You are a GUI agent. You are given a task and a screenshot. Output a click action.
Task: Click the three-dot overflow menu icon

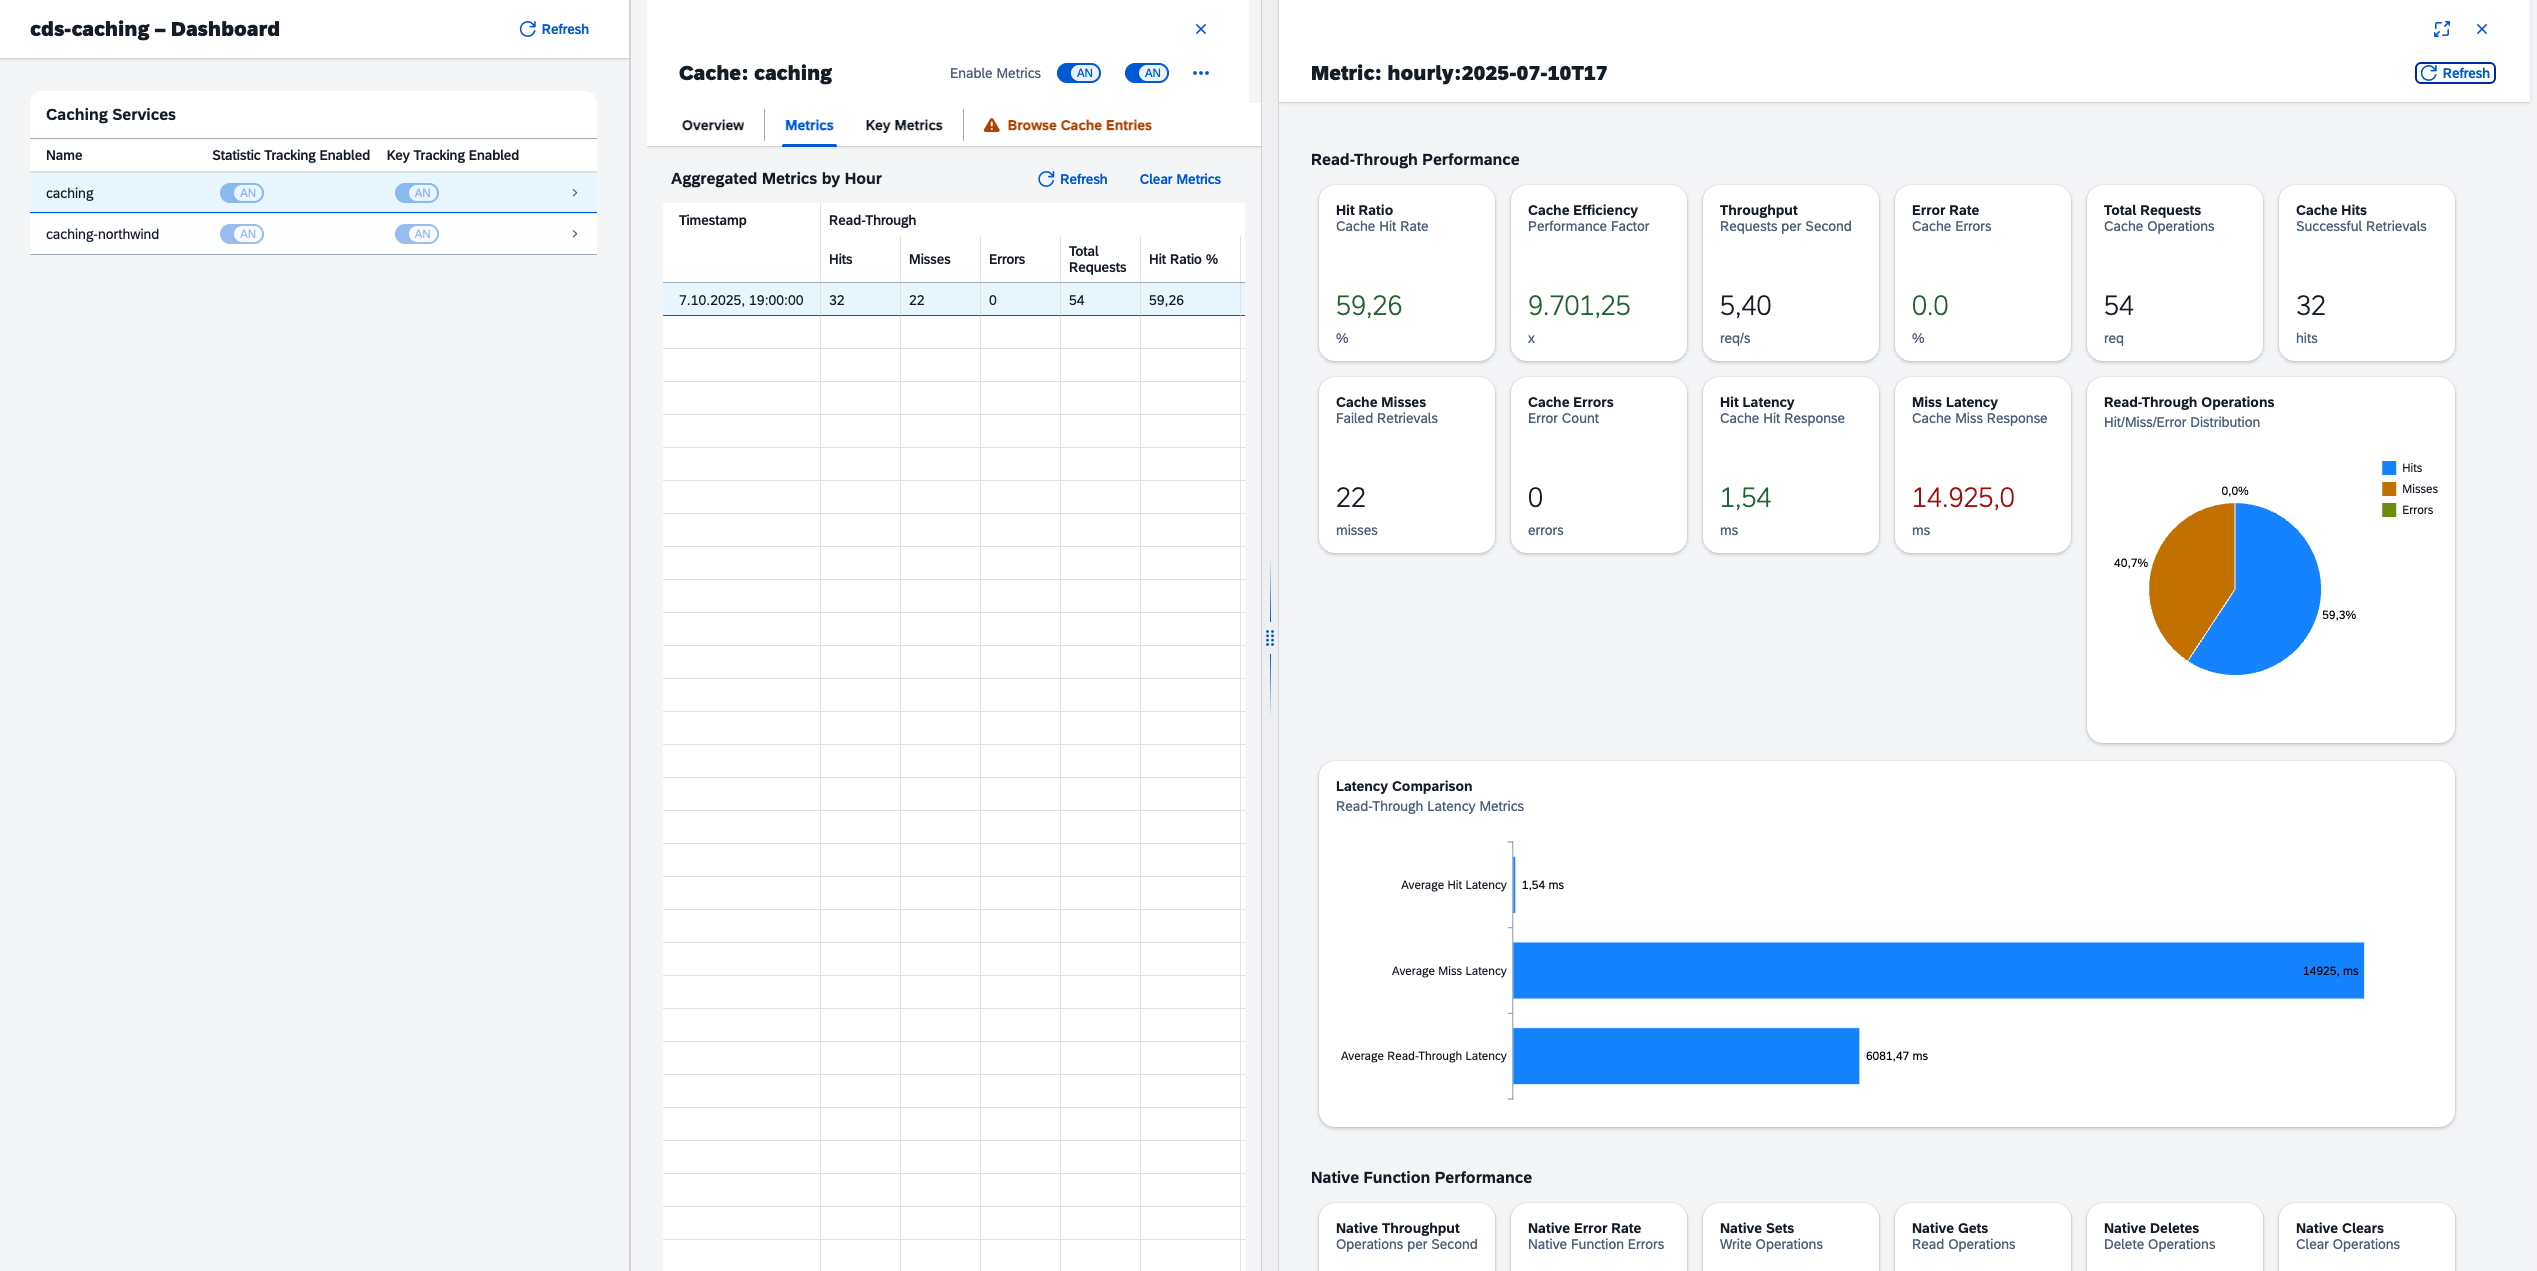coord(1200,73)
